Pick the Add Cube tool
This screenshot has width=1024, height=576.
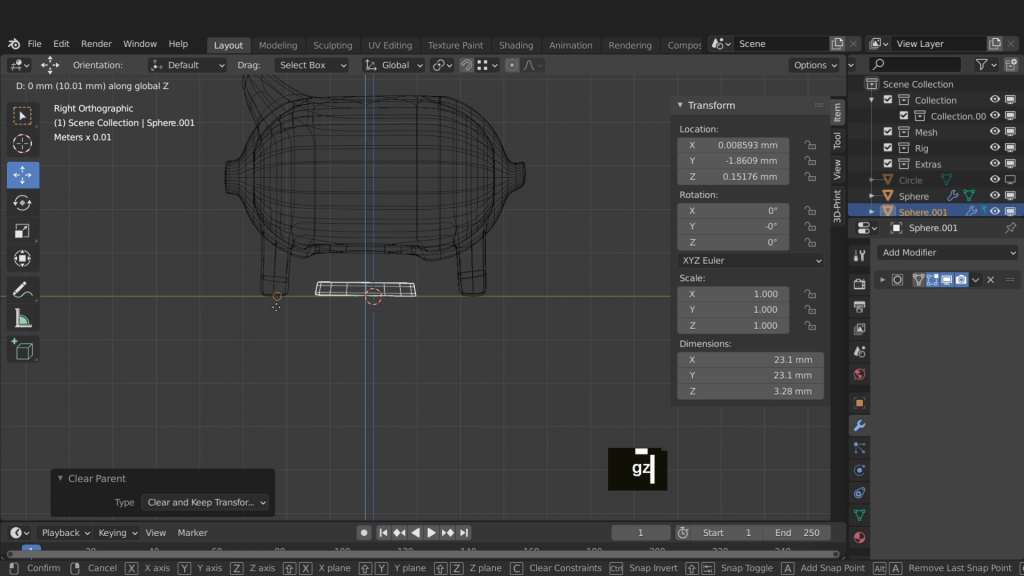(22, 350)
